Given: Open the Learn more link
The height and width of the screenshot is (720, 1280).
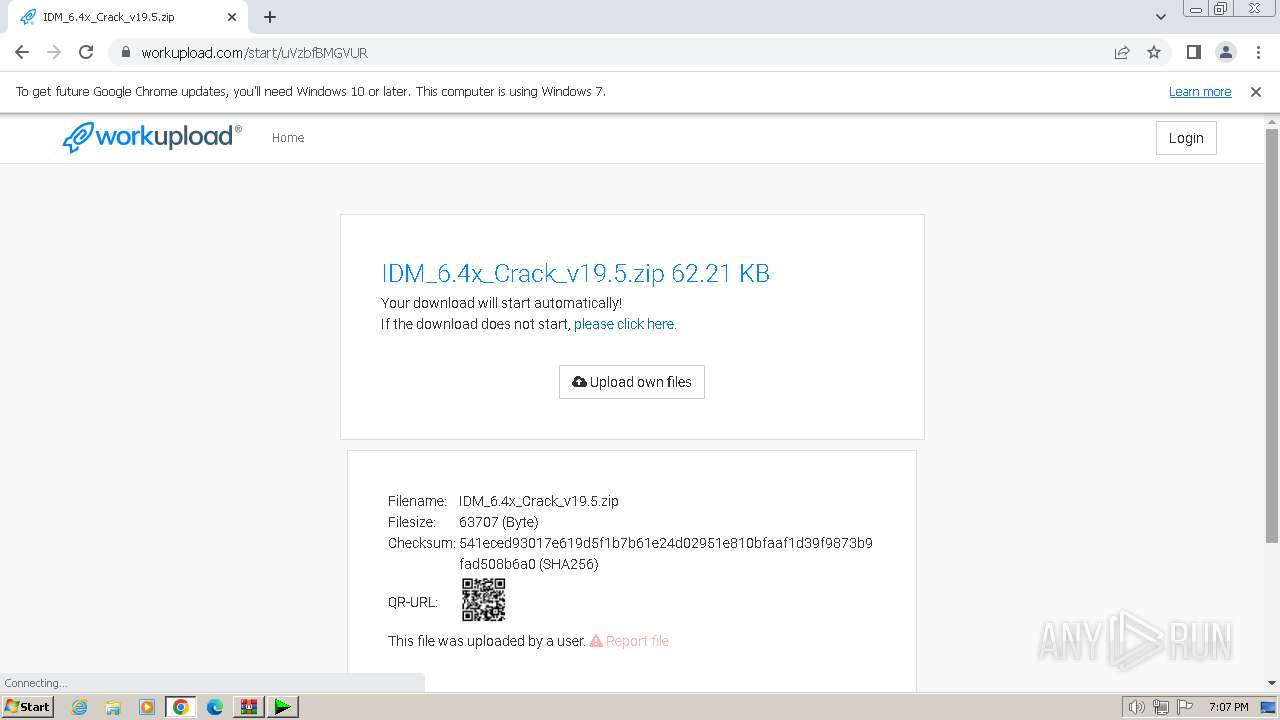Looking at the screenshot, I should tap(1200, 91).
